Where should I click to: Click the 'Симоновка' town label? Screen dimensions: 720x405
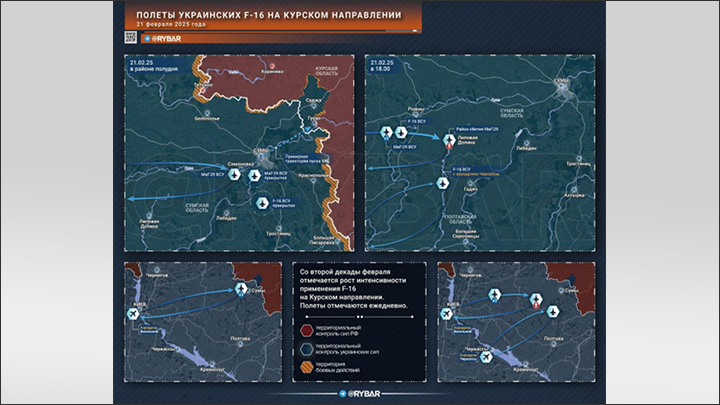(x=241, y=164)
